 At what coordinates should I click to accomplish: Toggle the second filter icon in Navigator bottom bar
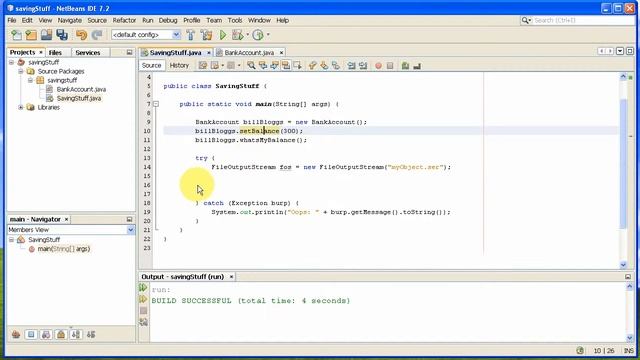[x=31, y=335]
